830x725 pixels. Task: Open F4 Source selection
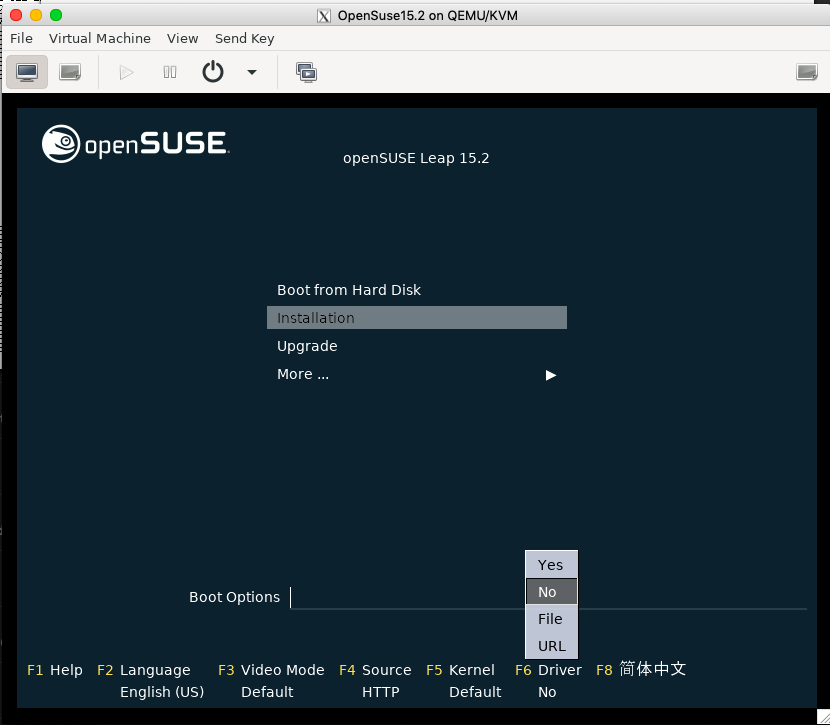[375, 670]
